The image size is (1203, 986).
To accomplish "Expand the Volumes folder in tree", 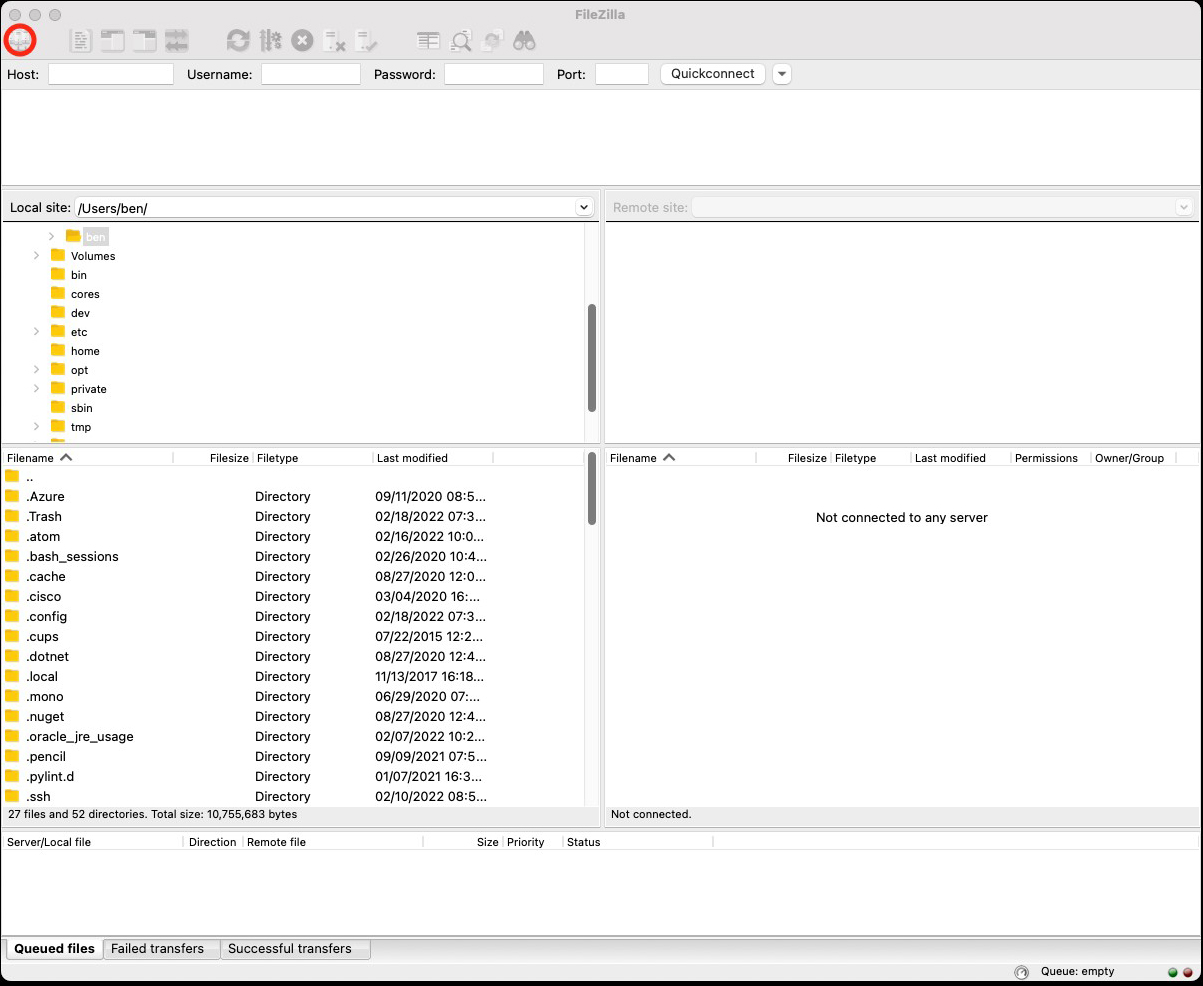I will coord(37,256).
